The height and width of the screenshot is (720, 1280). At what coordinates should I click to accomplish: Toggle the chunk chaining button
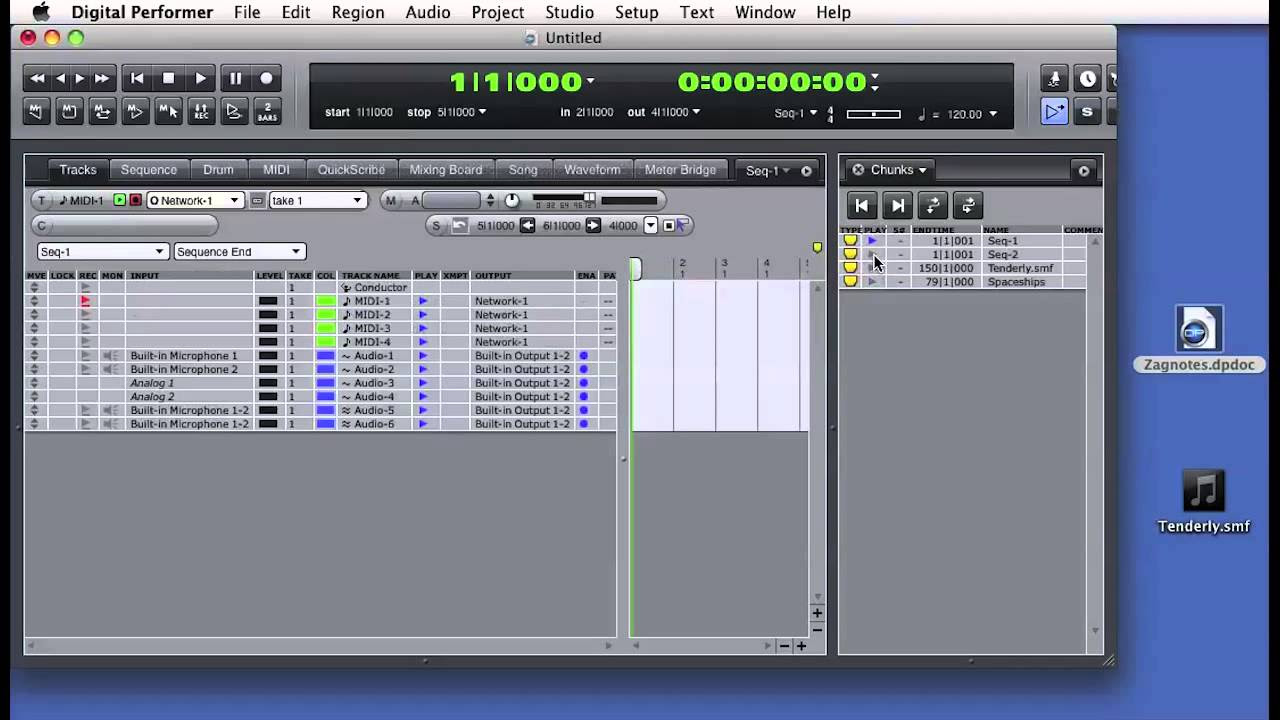click(932, 206)
